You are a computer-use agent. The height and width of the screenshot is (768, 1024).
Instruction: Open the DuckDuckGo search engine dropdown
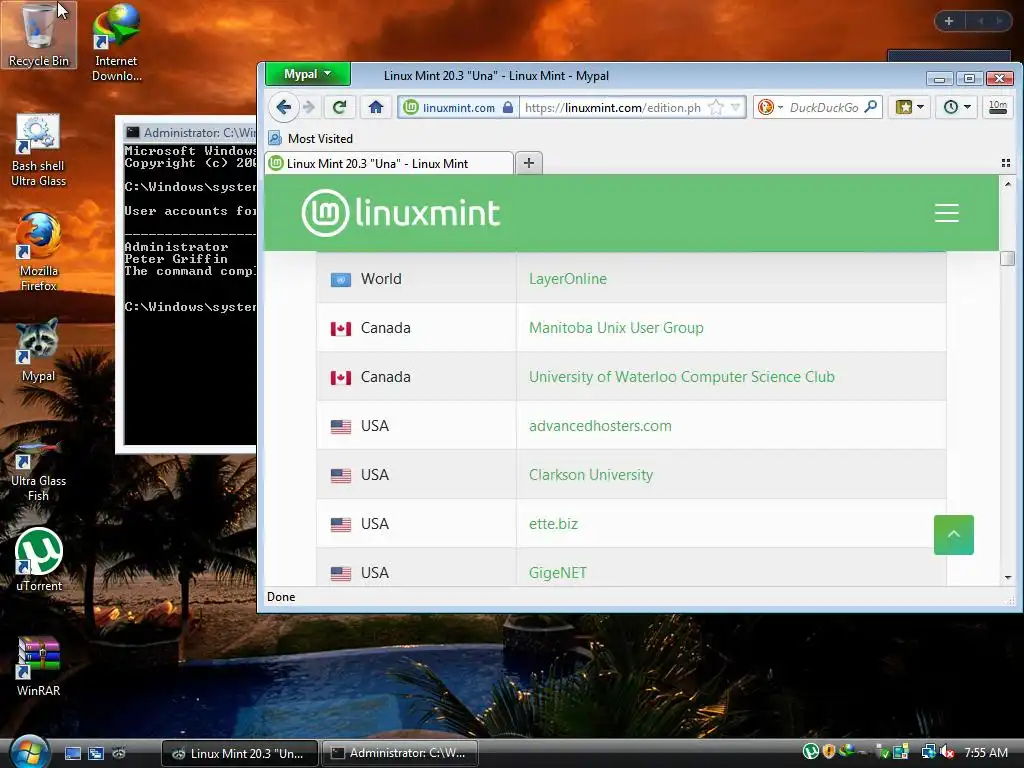tap(770, 107)
